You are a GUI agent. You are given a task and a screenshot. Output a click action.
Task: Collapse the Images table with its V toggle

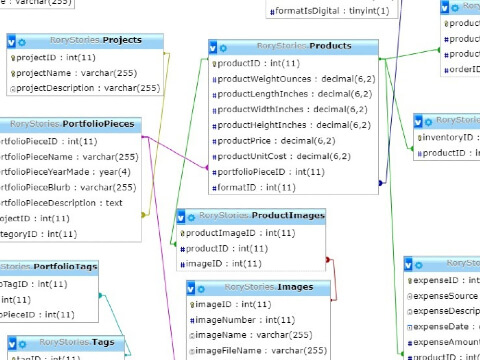(x=191, y=289)
